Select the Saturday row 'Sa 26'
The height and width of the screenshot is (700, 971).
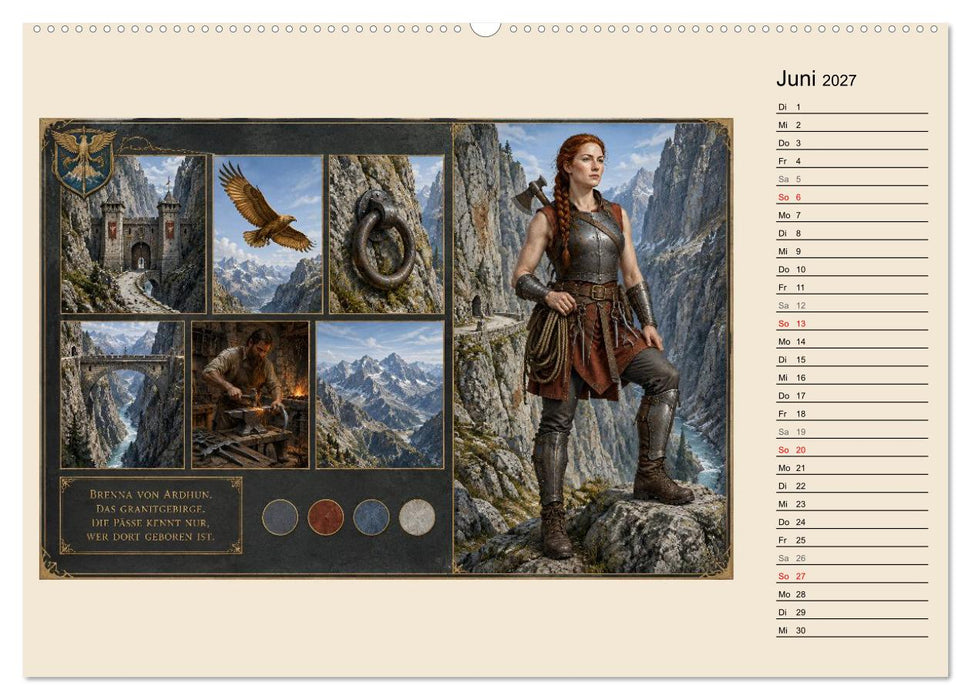pos(852,558)
